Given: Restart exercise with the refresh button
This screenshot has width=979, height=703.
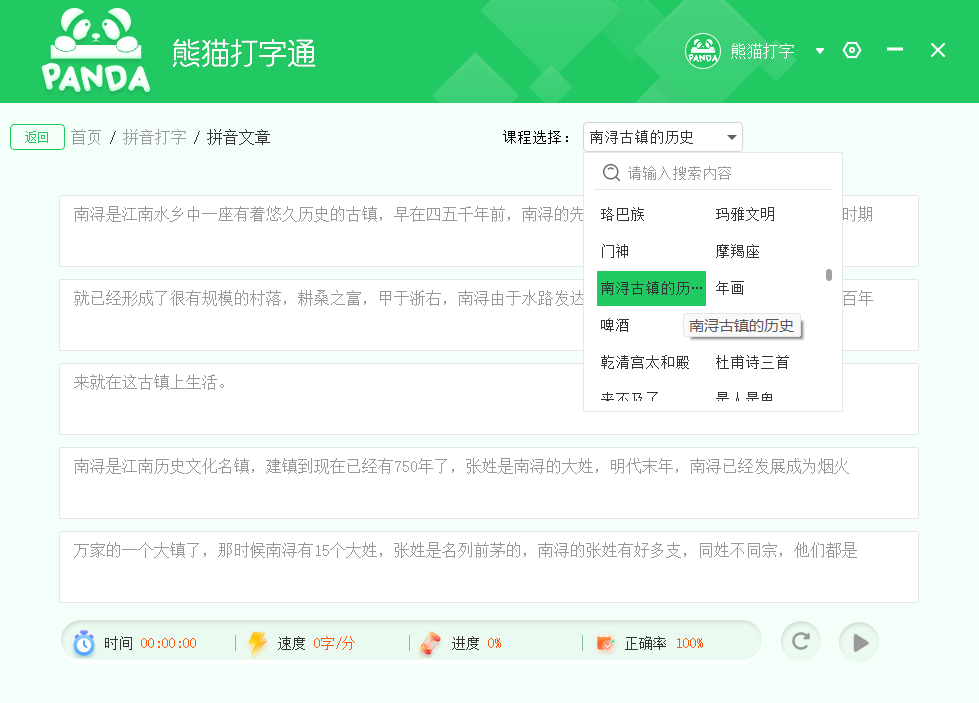Looking at the screenshot, I should [x=801, y=641].
